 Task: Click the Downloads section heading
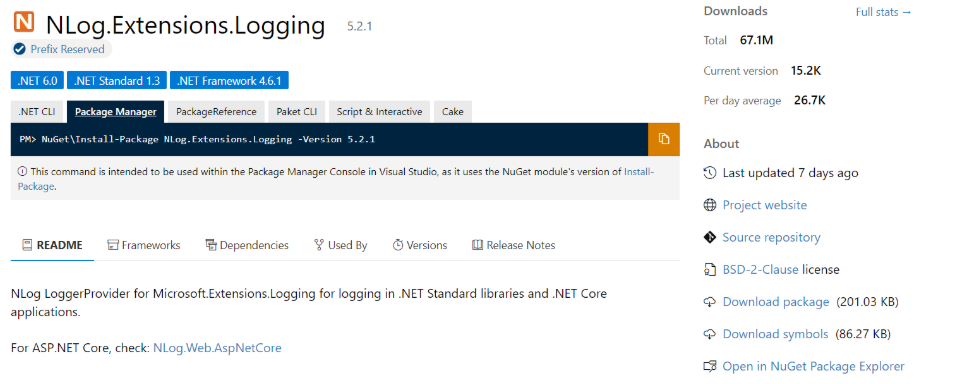(736, 11)
